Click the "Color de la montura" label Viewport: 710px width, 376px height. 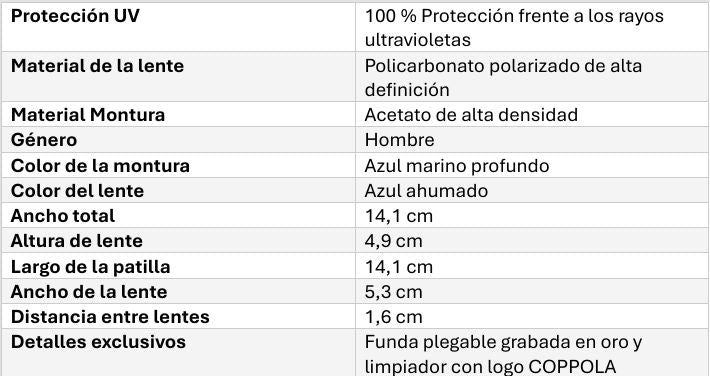(x=100, y=166)
